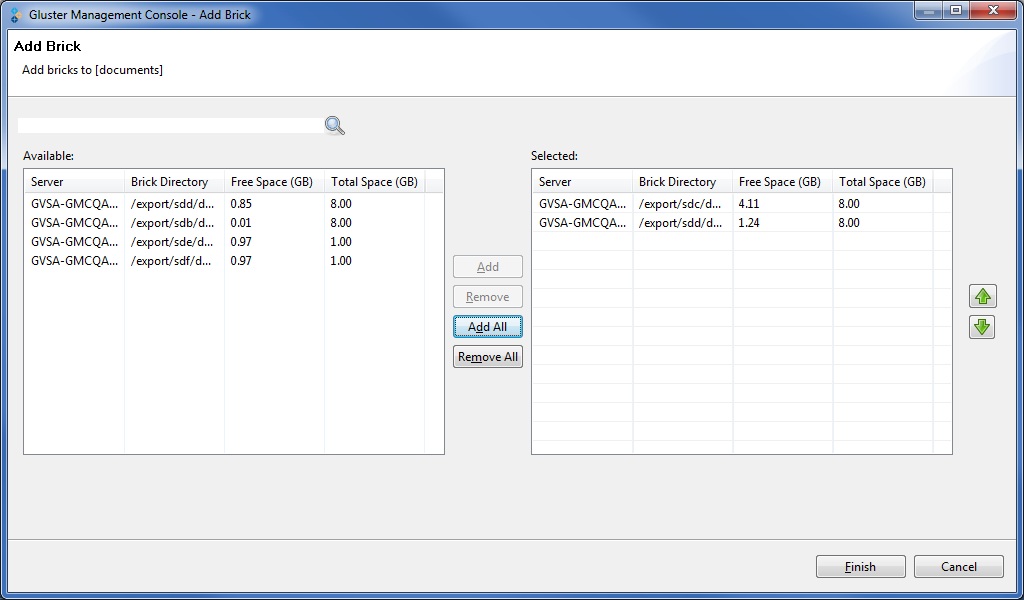Image resolution: width=1024 pixels, height=600 pixels.
Task: Select available brick /export/sdf row
Action: 172,261
